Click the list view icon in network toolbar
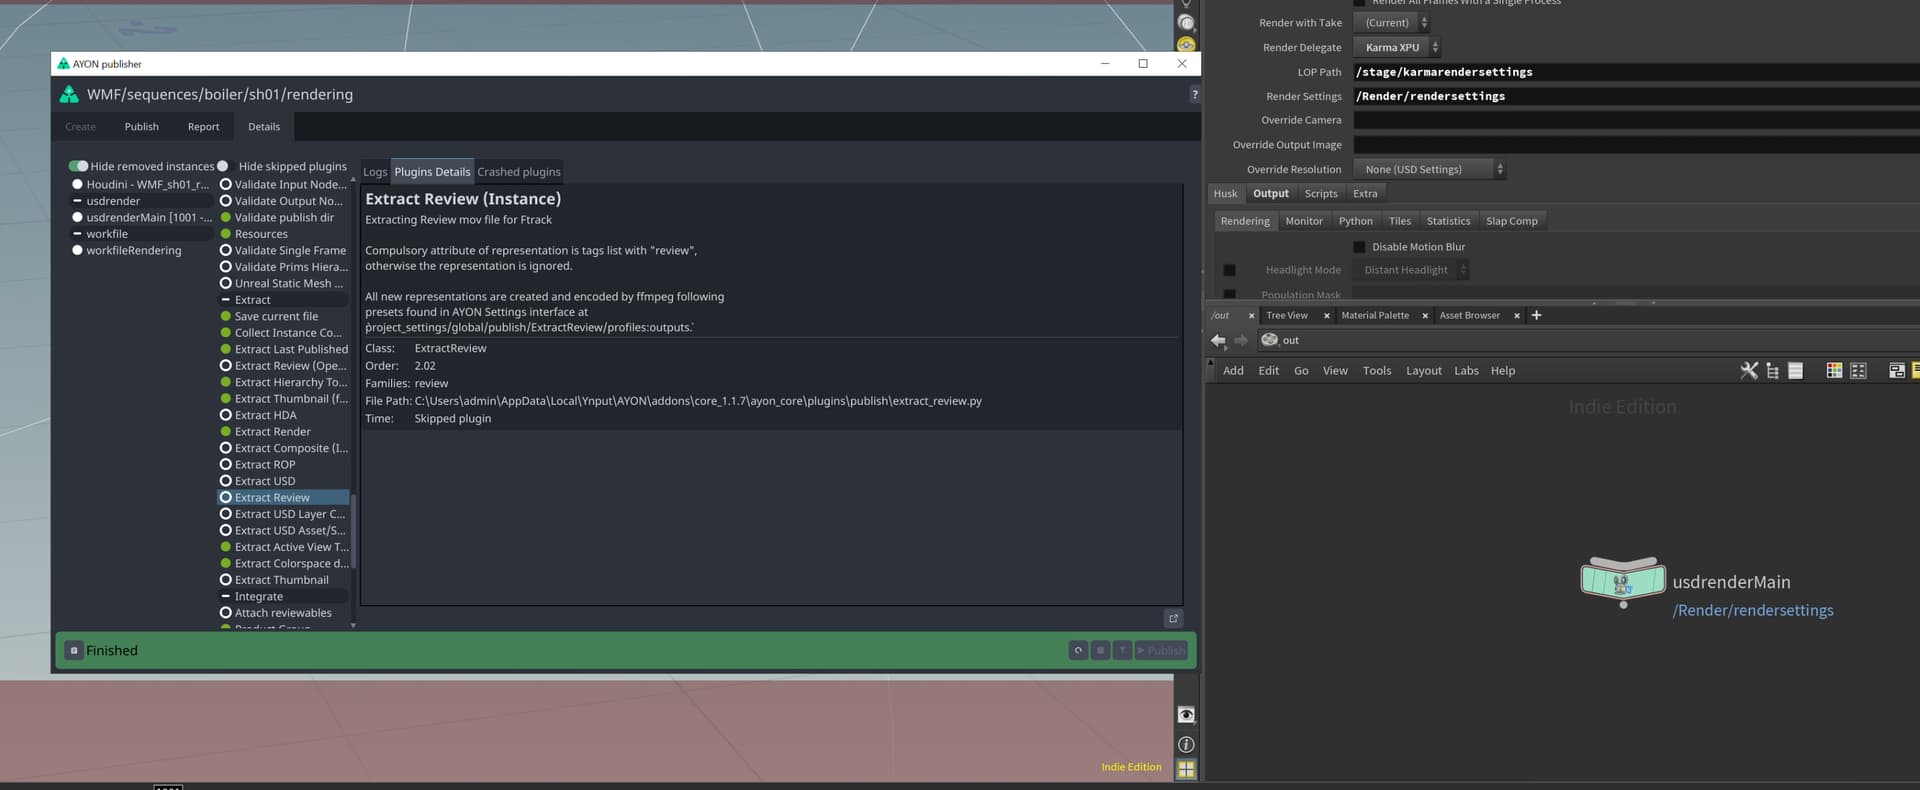The height and width of the screenshot is (790, 1920). pos(1795,370)
